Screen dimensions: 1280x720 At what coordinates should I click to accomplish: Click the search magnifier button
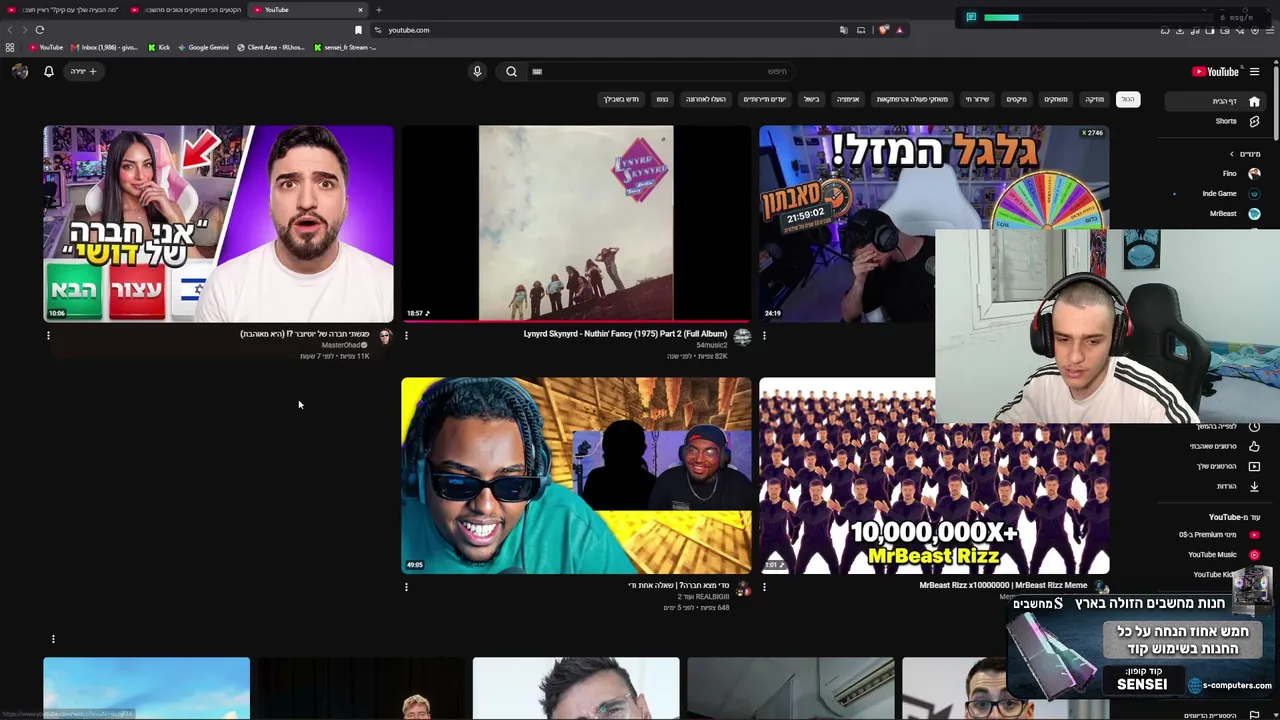click(x=511, y=71)
